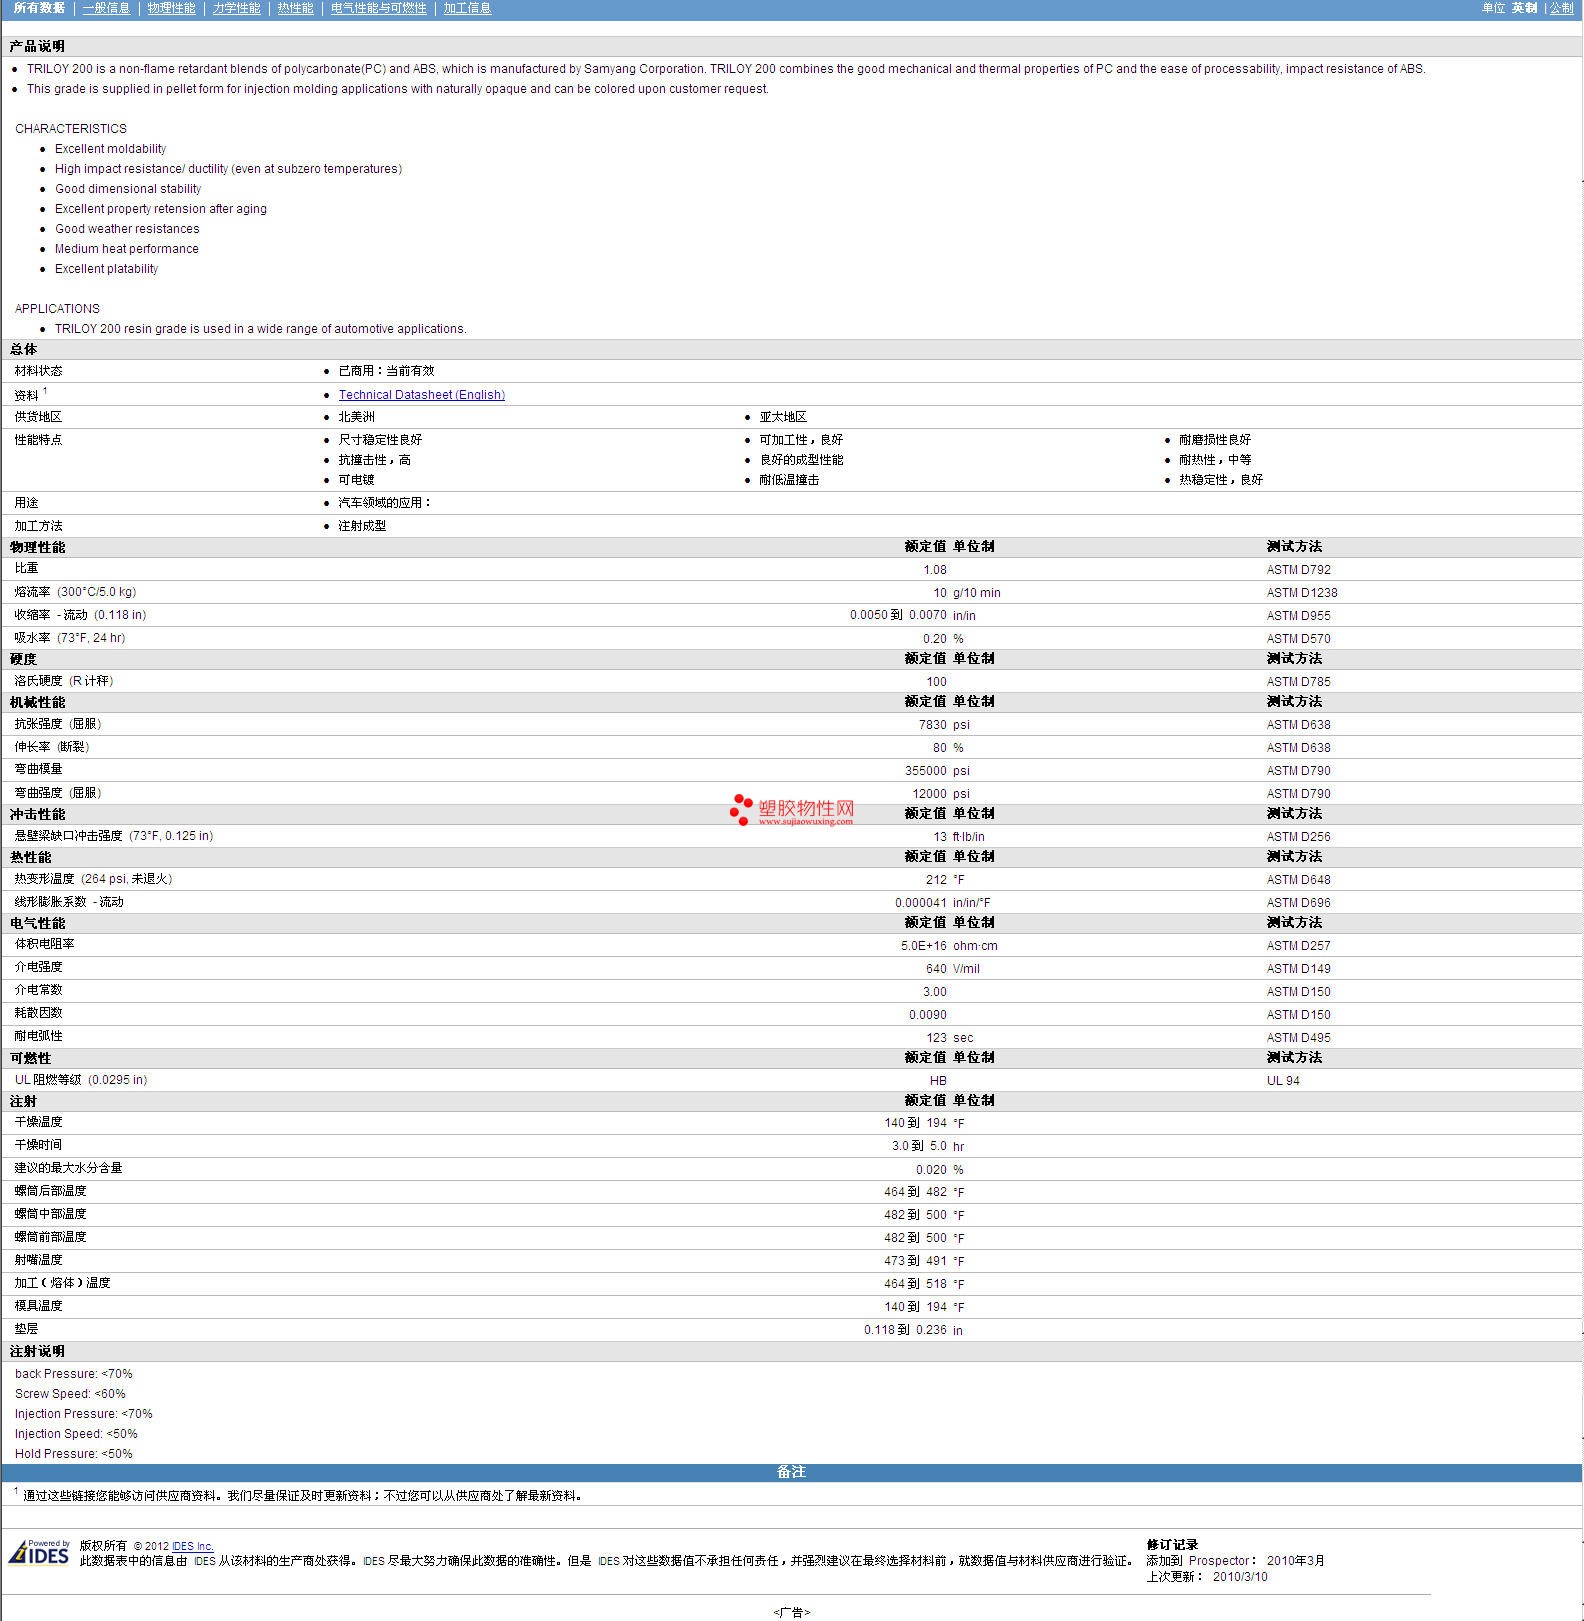
Task: Switch to the 电气性能与可燃性 tab
Action: 378,8
